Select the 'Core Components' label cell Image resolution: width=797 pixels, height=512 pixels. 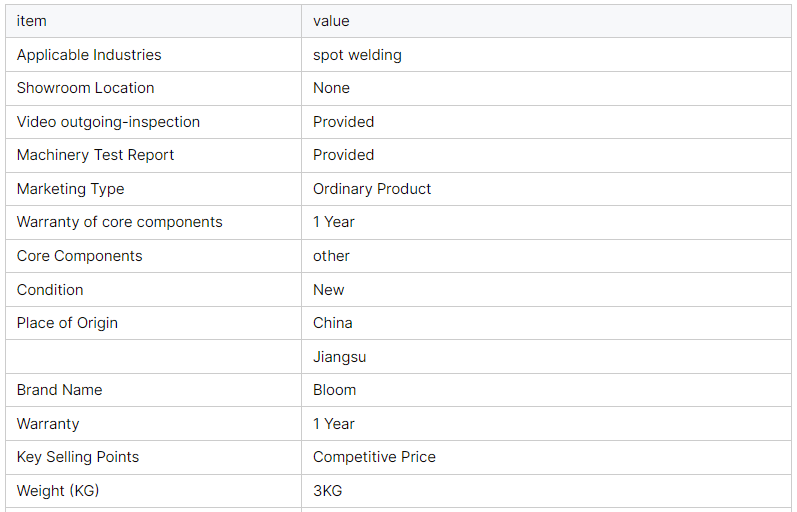(x=79, y=256)
